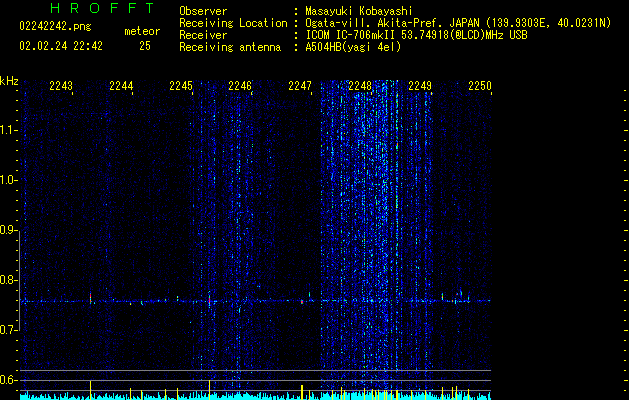Click the 2248 time axis label
Image resolution: width=629 pixels, height=400 pixels.
pos(360,86)
